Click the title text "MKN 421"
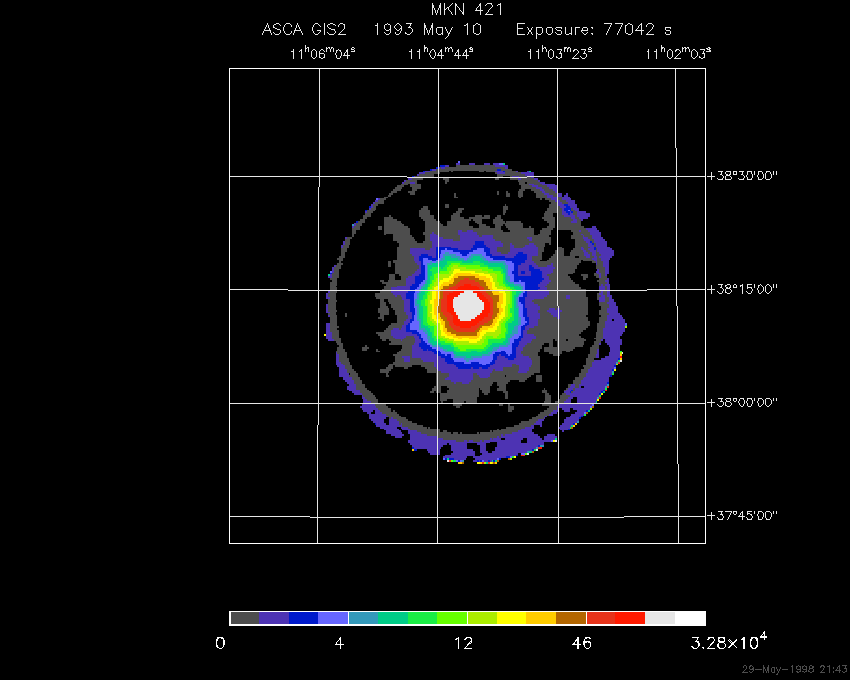Screen dimensions: 850x680 (x=467, y=9)
